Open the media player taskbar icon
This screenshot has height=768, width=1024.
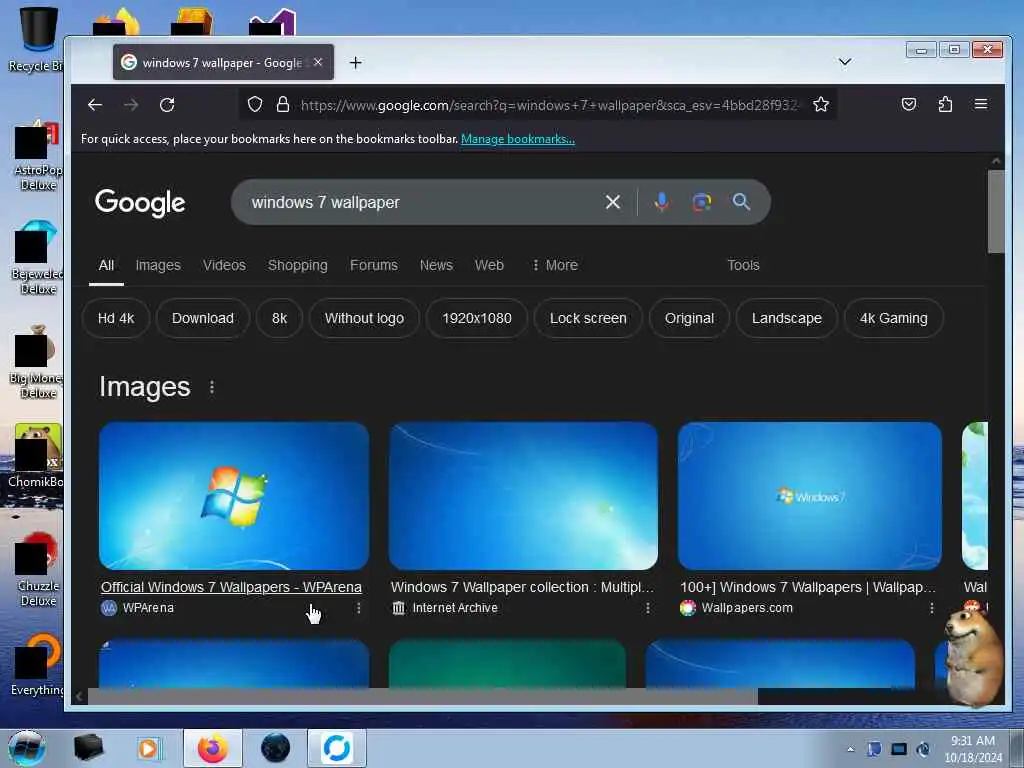click(x=149, y=748)
